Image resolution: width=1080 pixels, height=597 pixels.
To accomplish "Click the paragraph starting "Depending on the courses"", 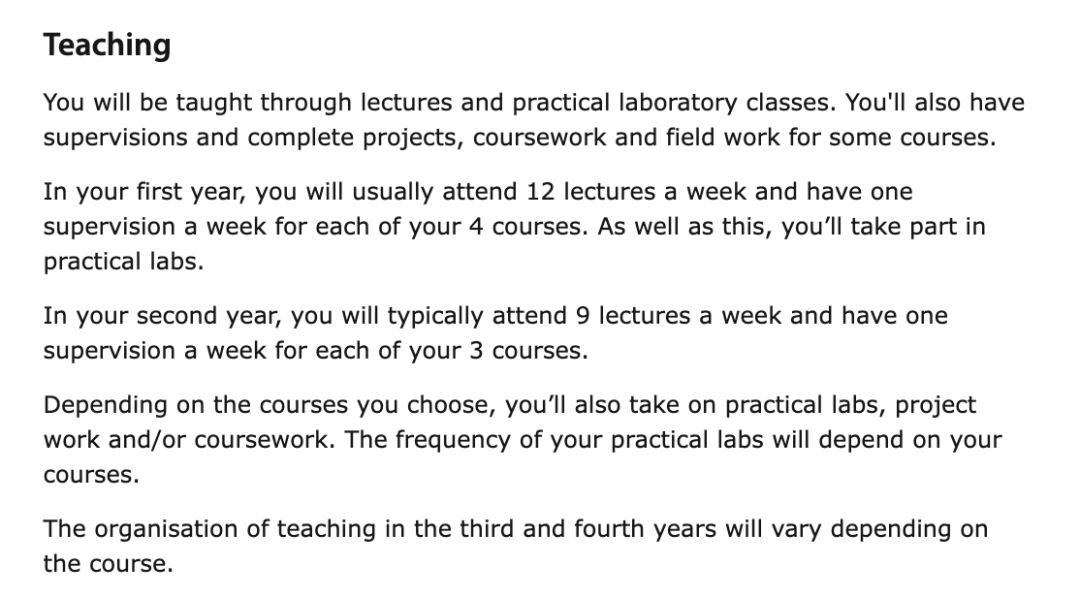I will tap(523, 439).
